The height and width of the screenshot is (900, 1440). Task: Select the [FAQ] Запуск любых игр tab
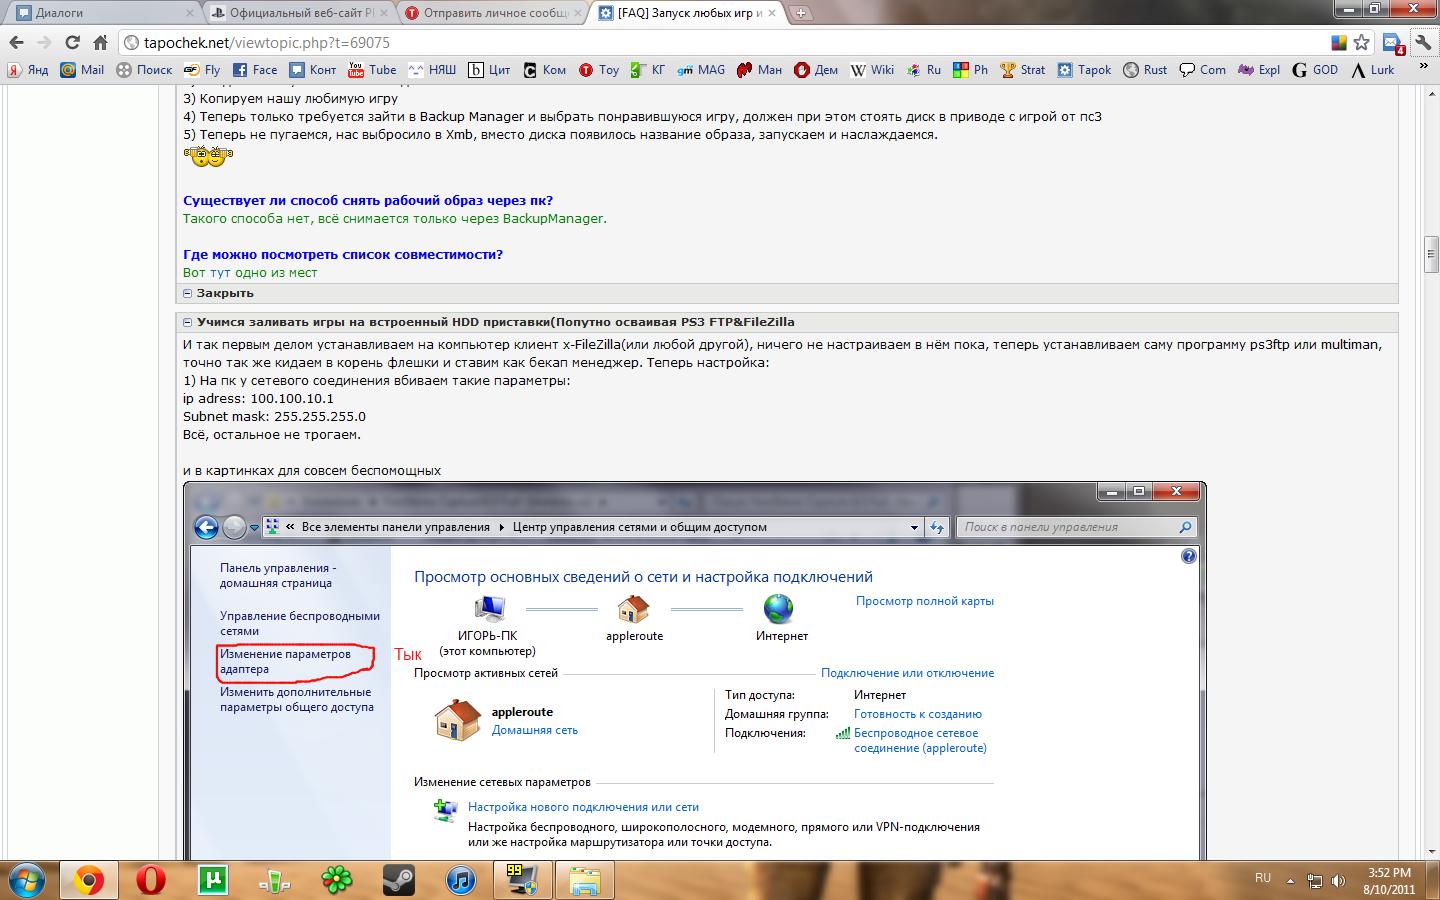click(x=688, y=13)
